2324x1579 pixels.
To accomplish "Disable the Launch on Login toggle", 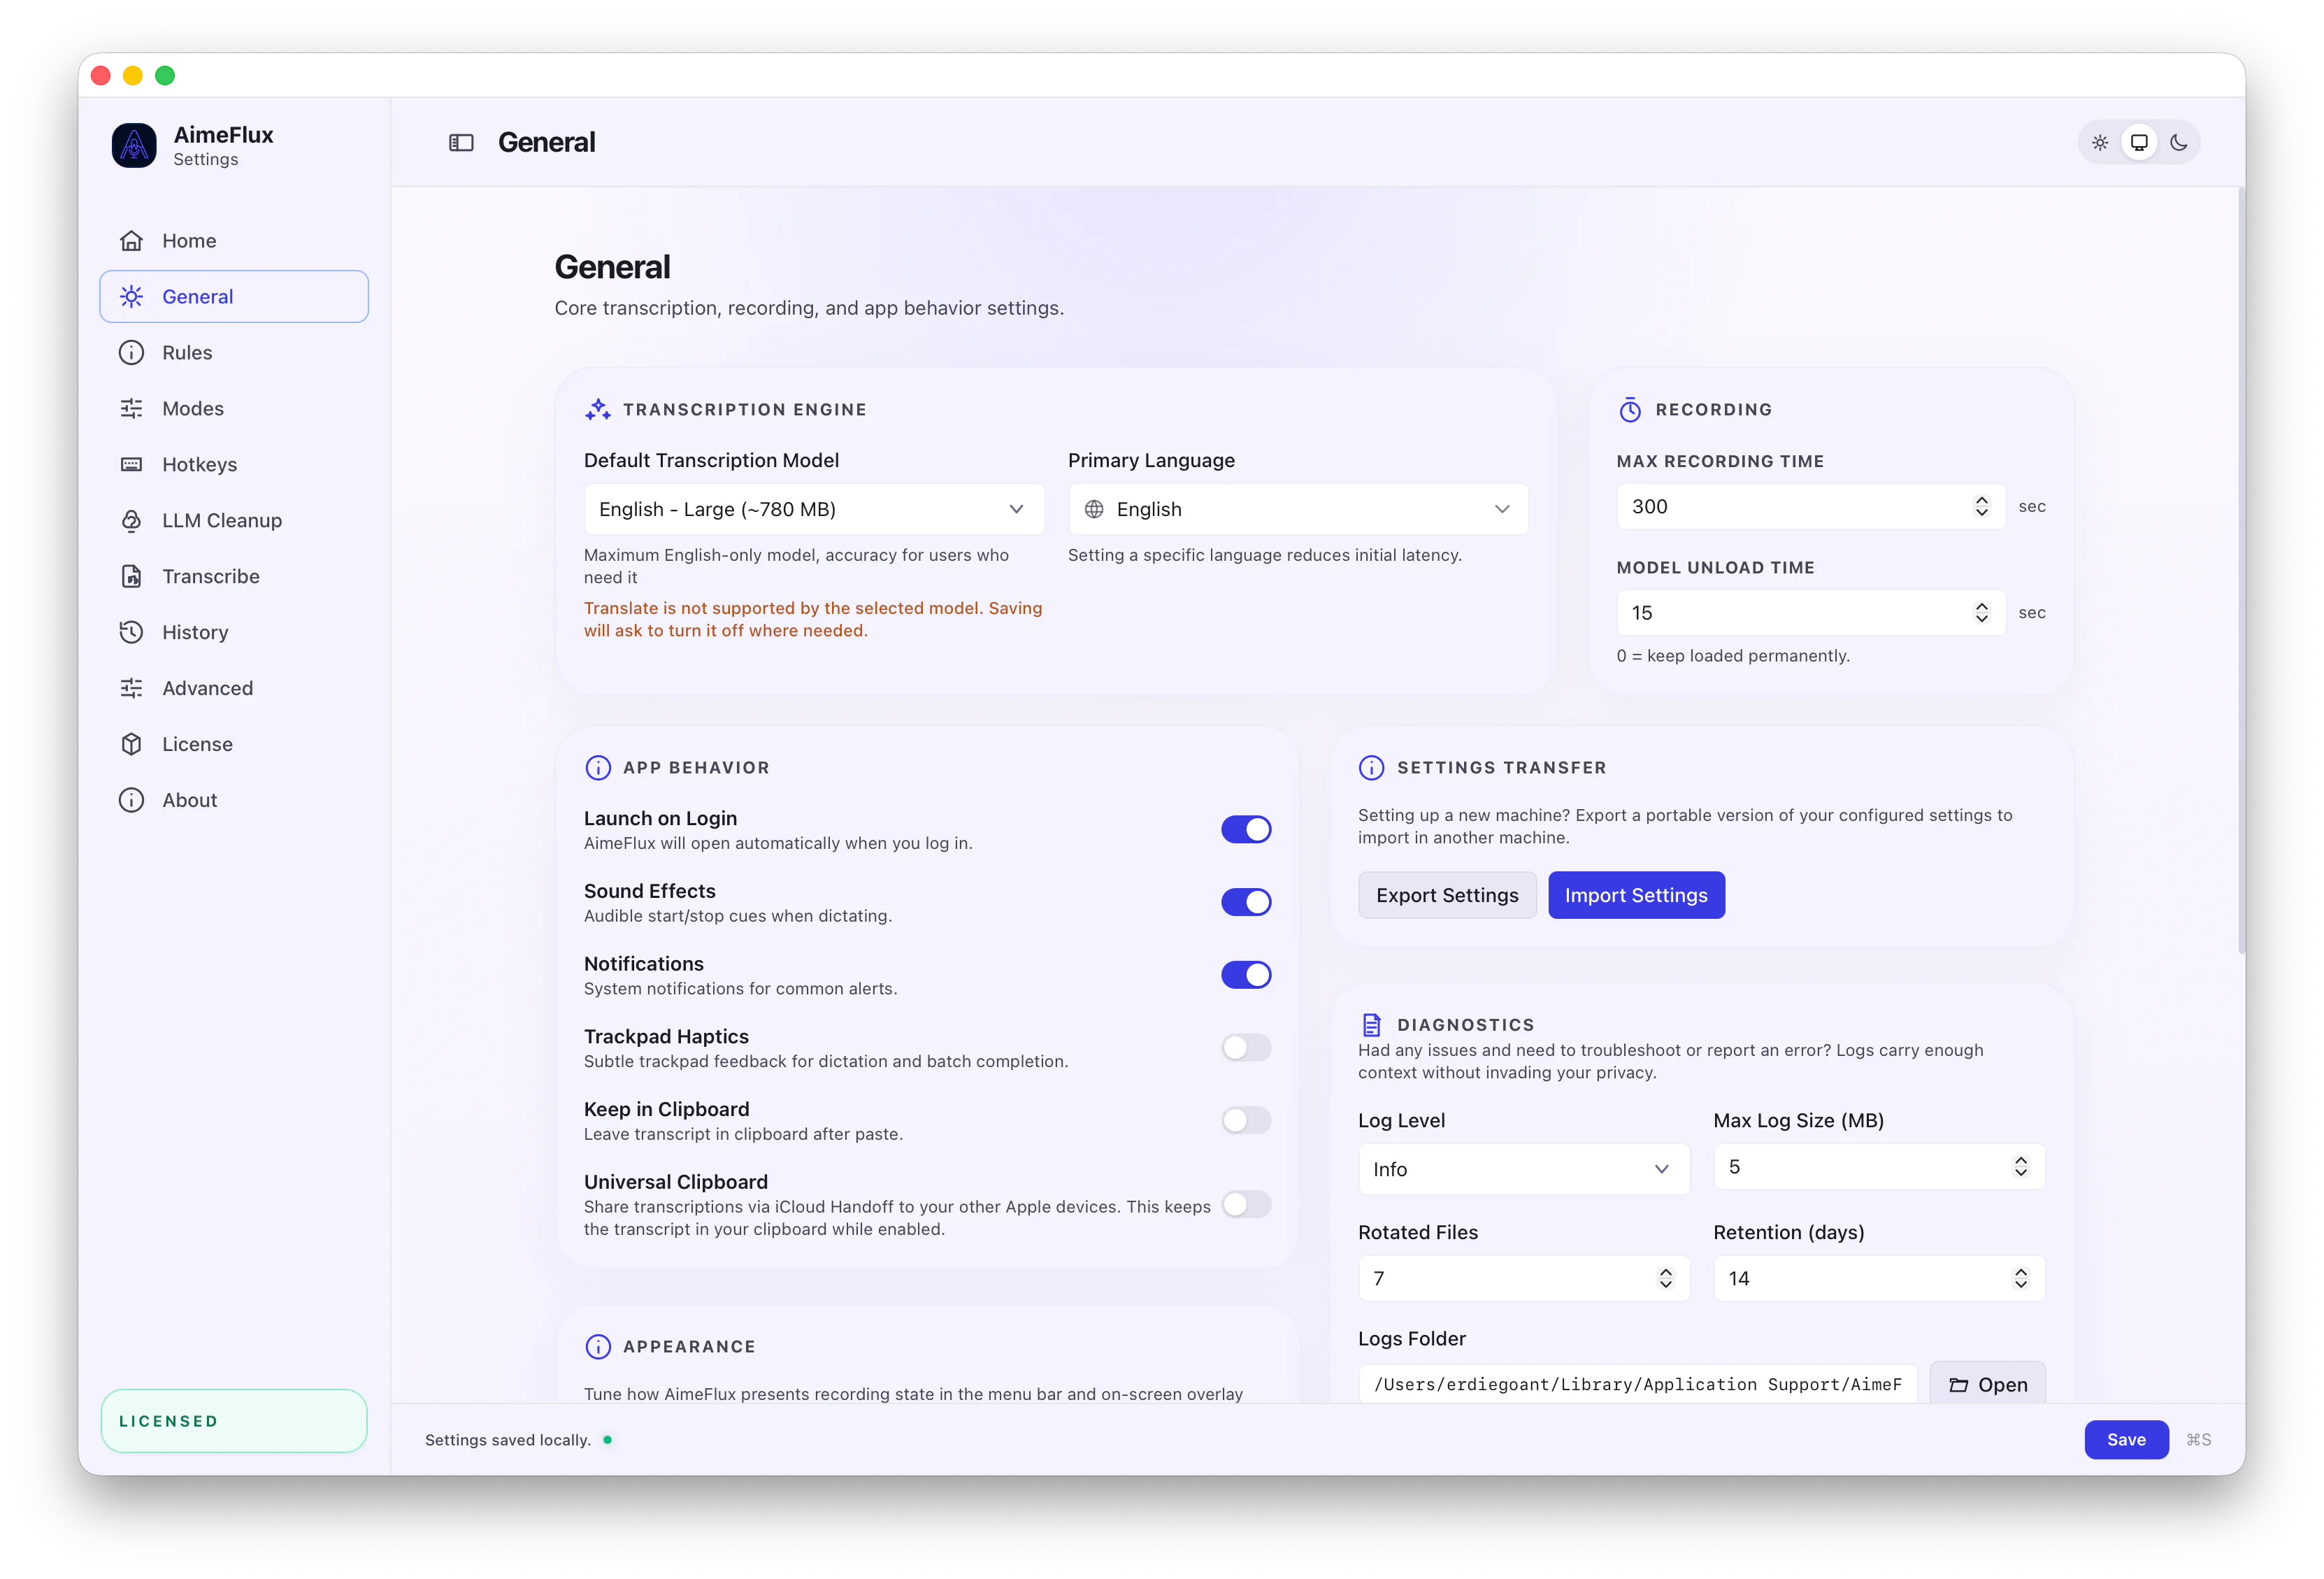I will pos(1246,830).
